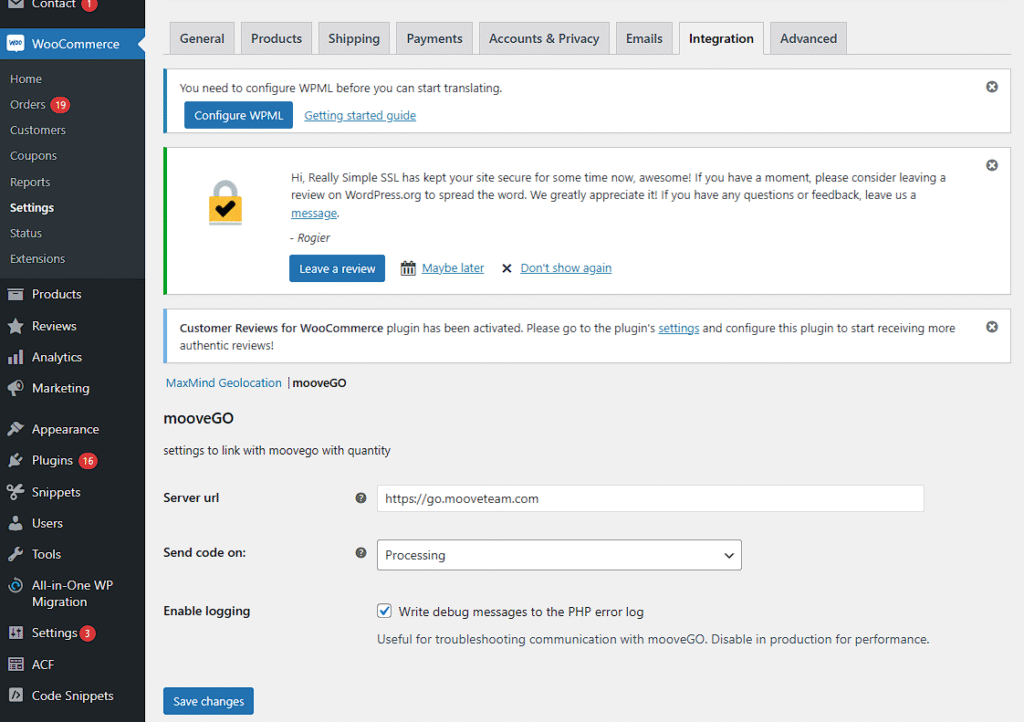1024x722 pixels.
Task: Dismiss the Customer Reviews plugin notice
Action: (992, 326)
